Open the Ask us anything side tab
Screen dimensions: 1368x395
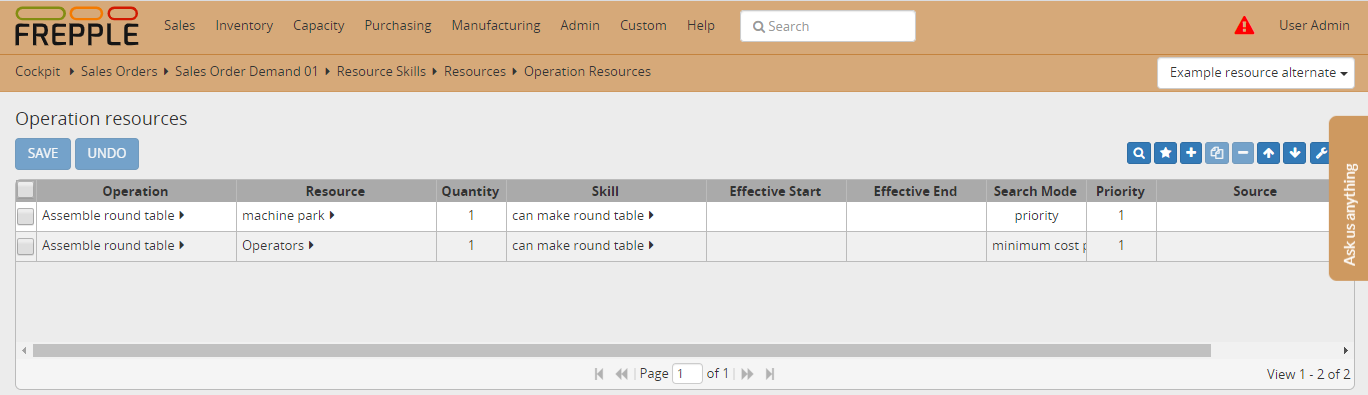tap(1349, 198)
